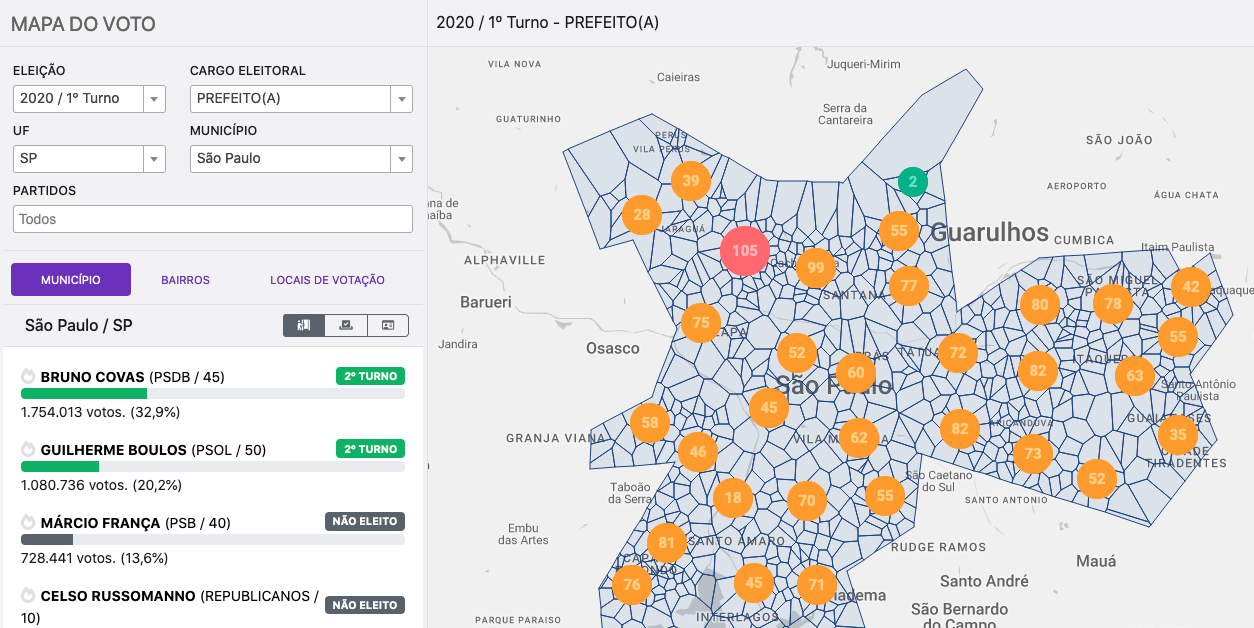This screenshot has width=1254, height=628.
Task: Select the green cluster marker labeled 2
Action: tap(911, 182)
